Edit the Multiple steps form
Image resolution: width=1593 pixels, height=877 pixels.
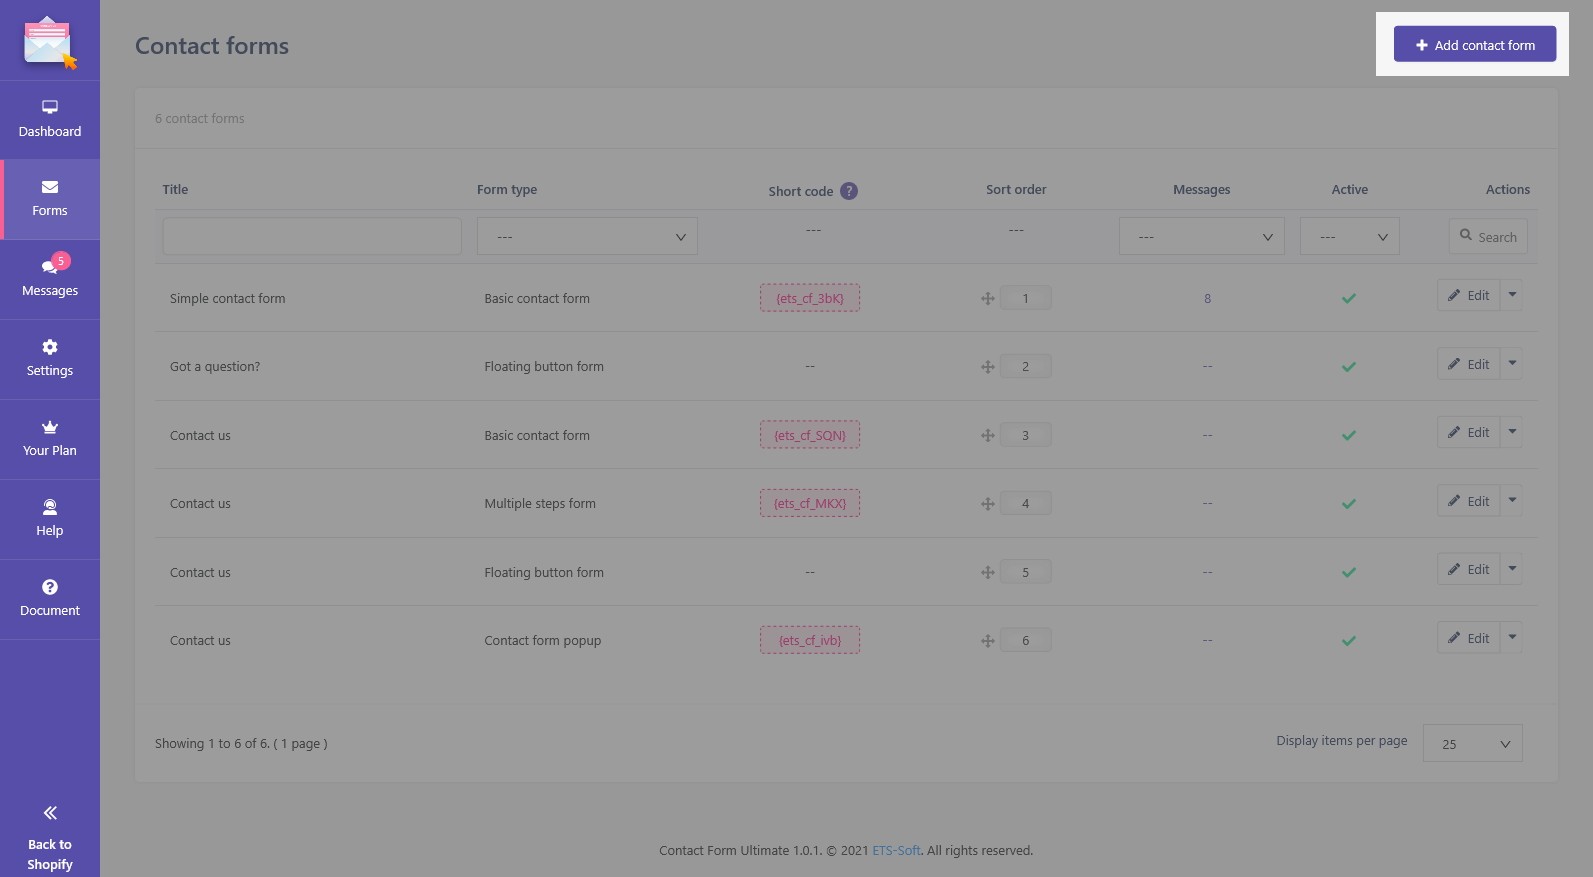click(x=1469, y=501)
